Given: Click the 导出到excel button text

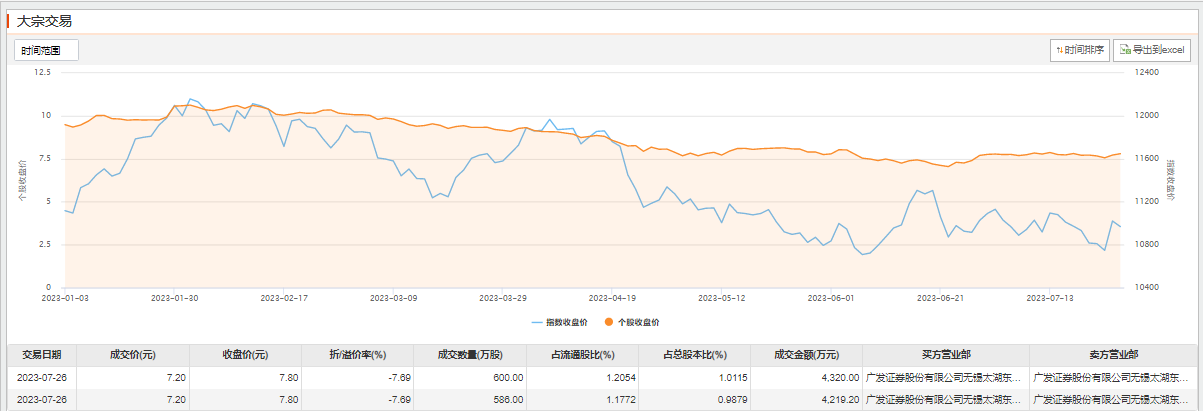Looking at the screenshot, I should point(1158,50).
